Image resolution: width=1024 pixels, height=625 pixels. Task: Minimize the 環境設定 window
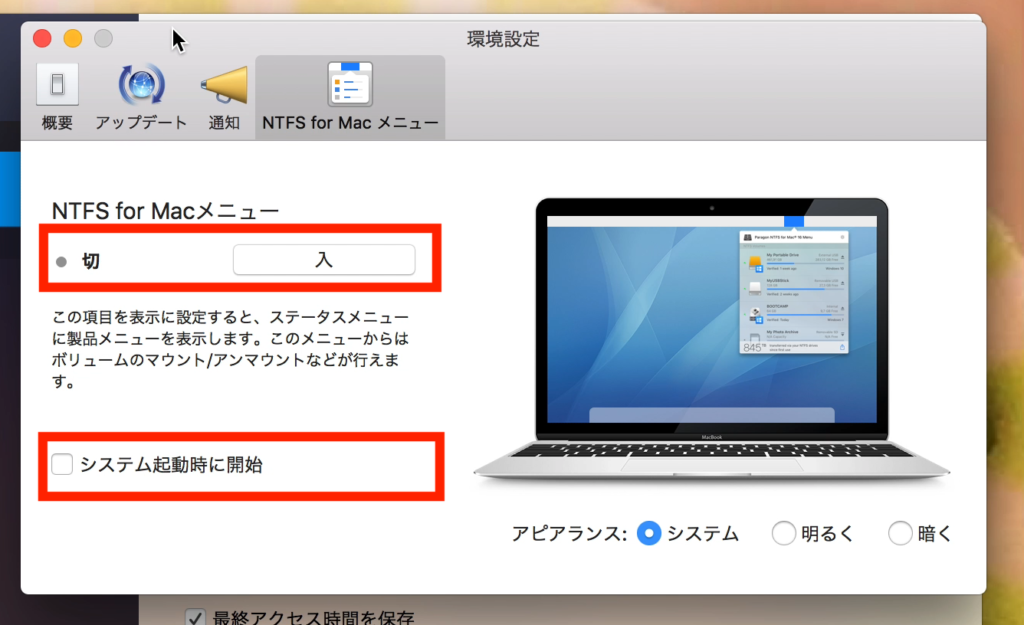click(x=72, y=39)
